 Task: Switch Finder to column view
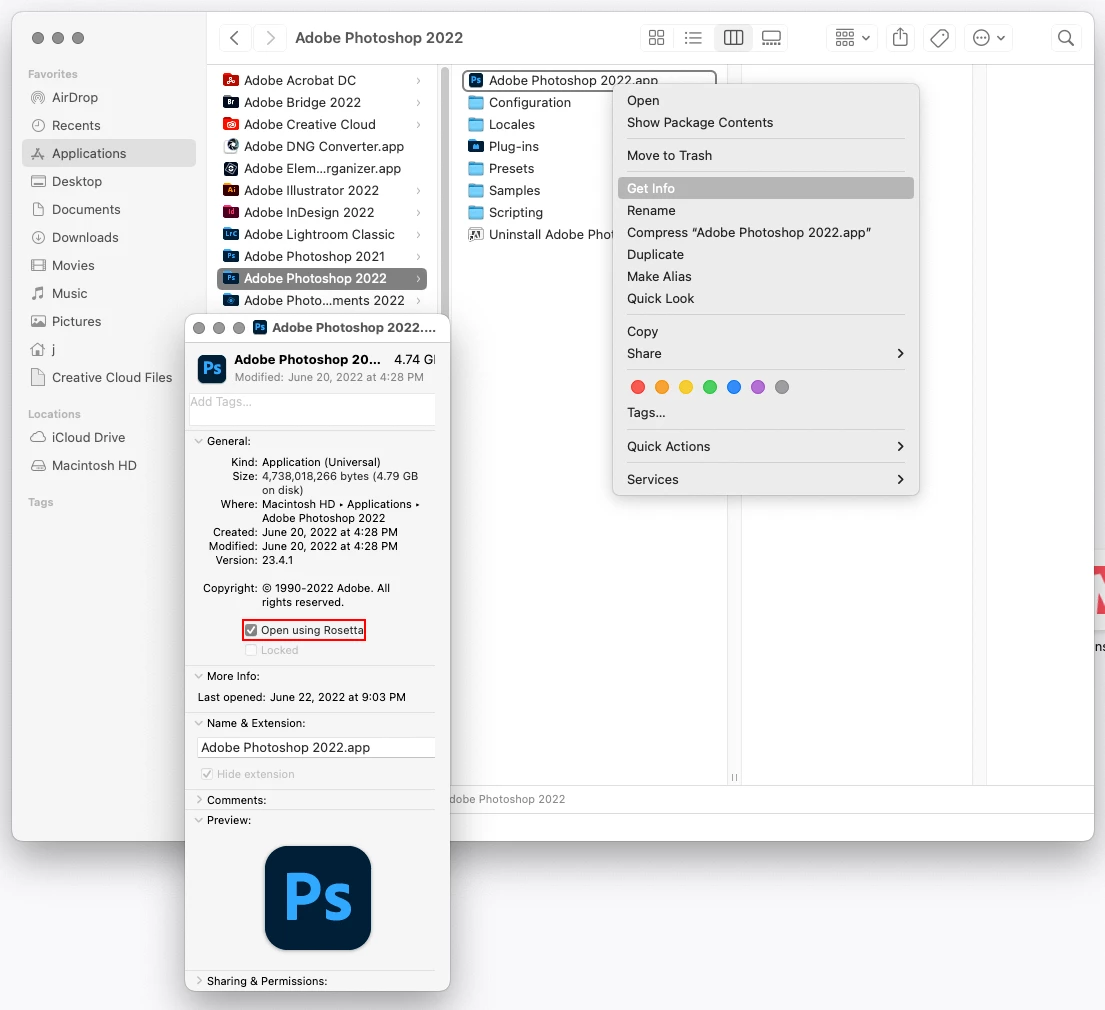point(733,37)
